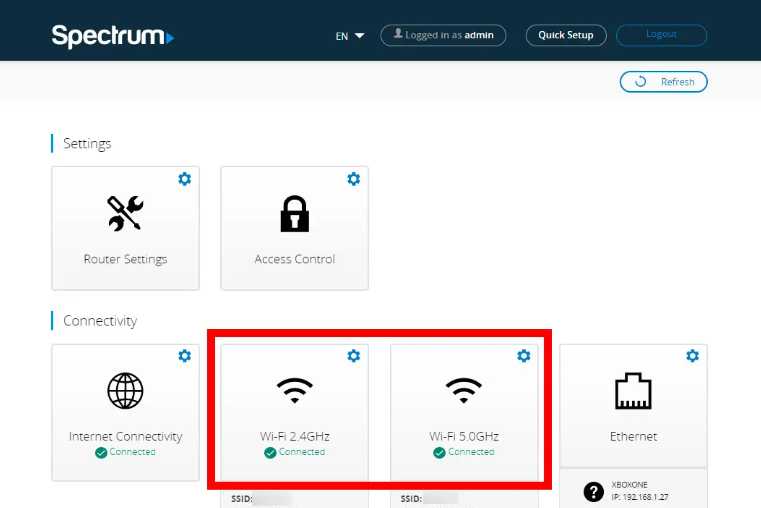
Task: Select the Wi-Fi 5.0GHz label
Action: pyautogui.click(x=464, y=436)
